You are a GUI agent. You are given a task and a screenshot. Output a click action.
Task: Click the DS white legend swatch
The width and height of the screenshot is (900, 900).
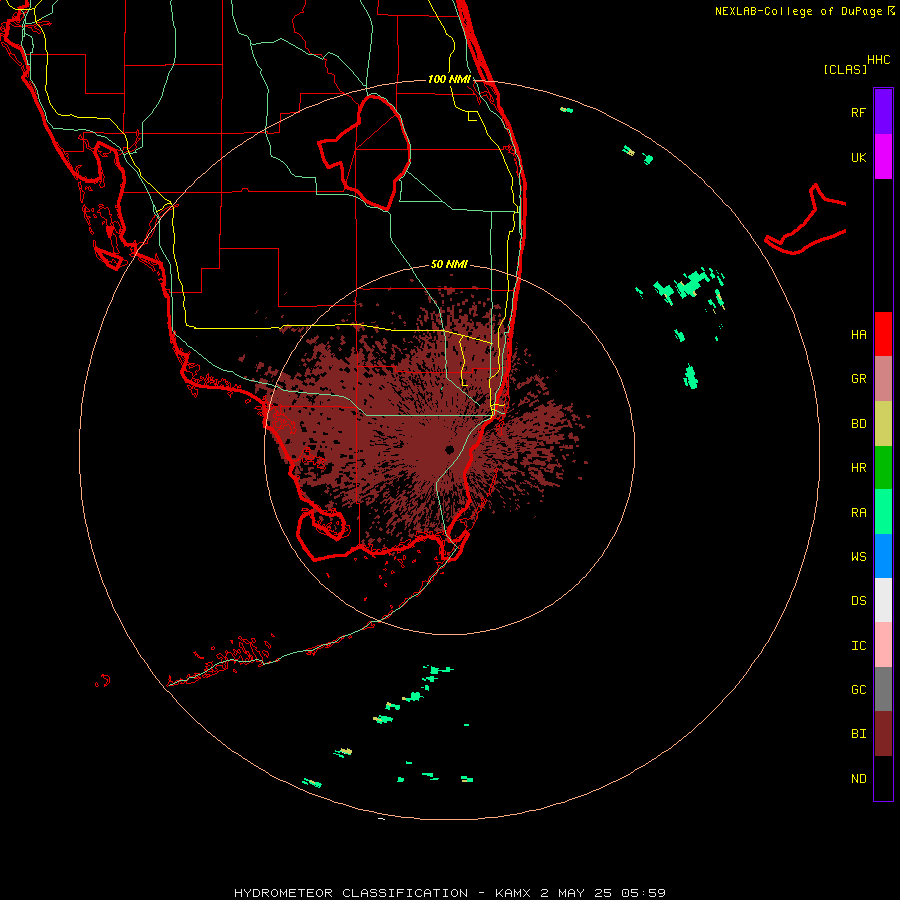click(883, 600)
